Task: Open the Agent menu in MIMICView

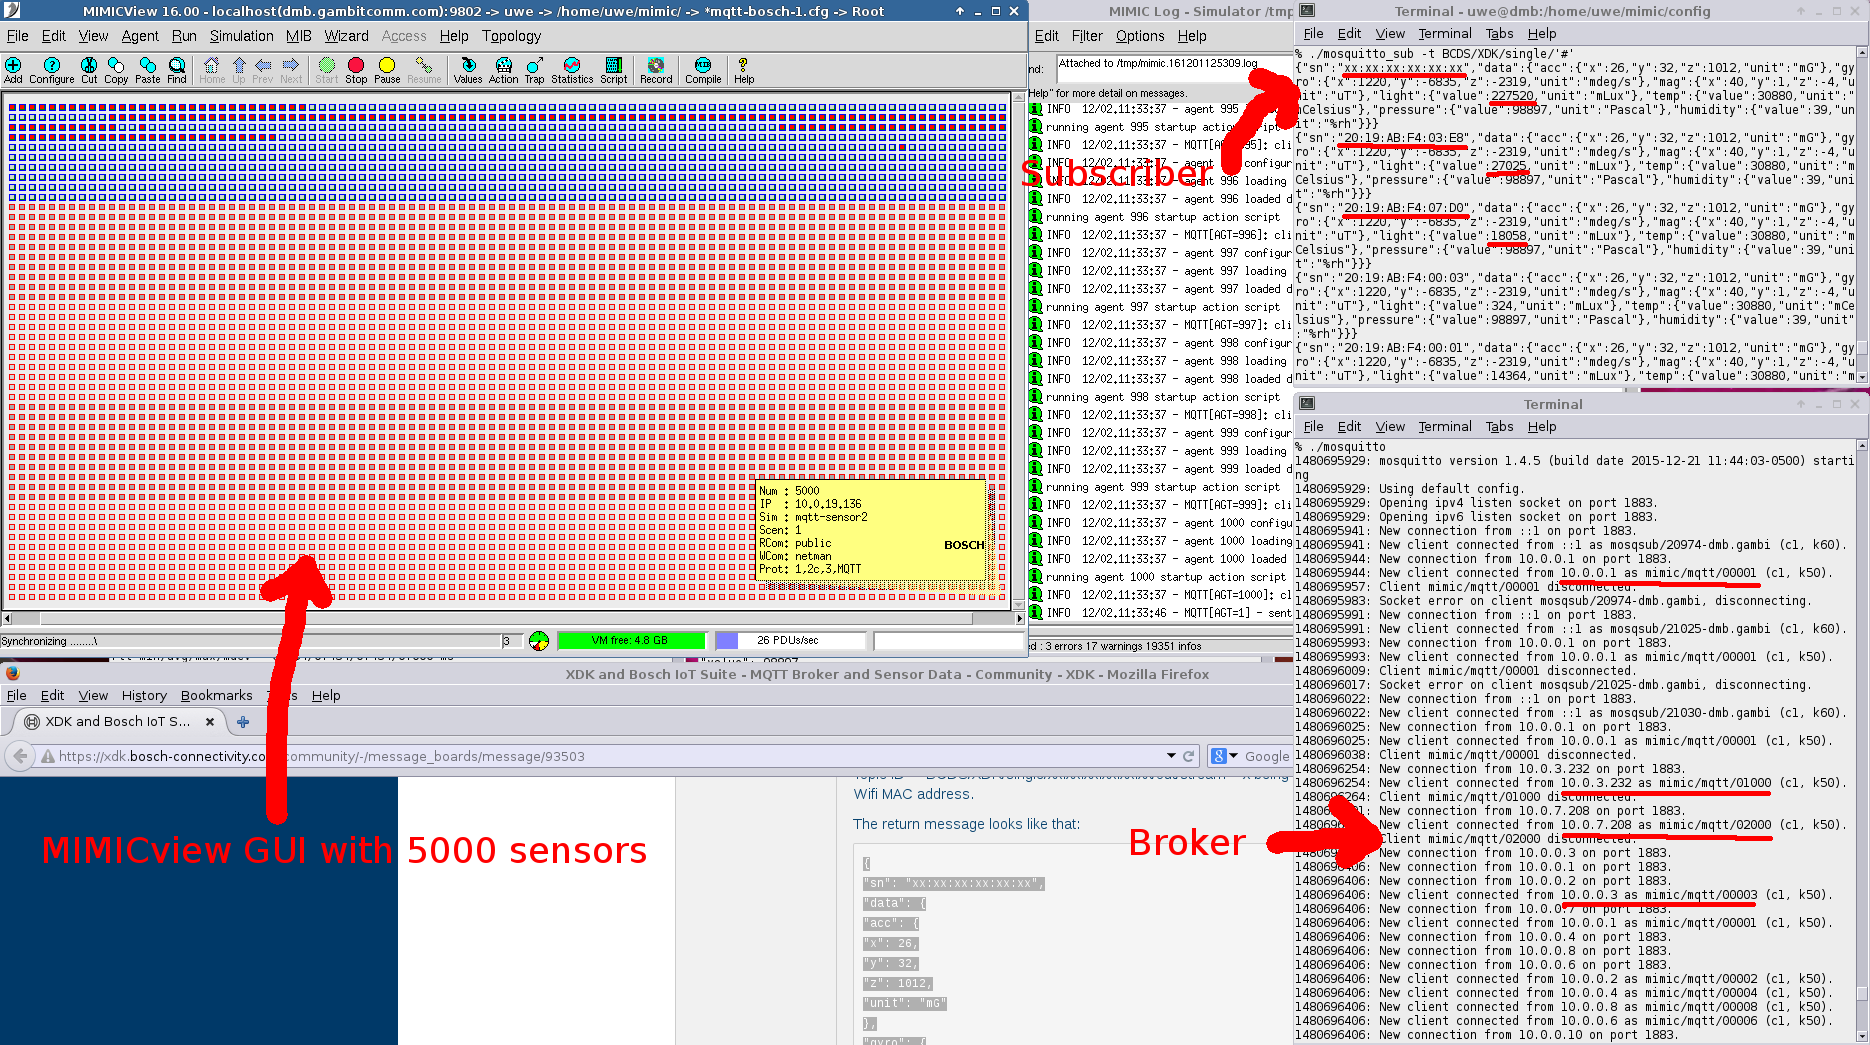Action: (140, 36)
